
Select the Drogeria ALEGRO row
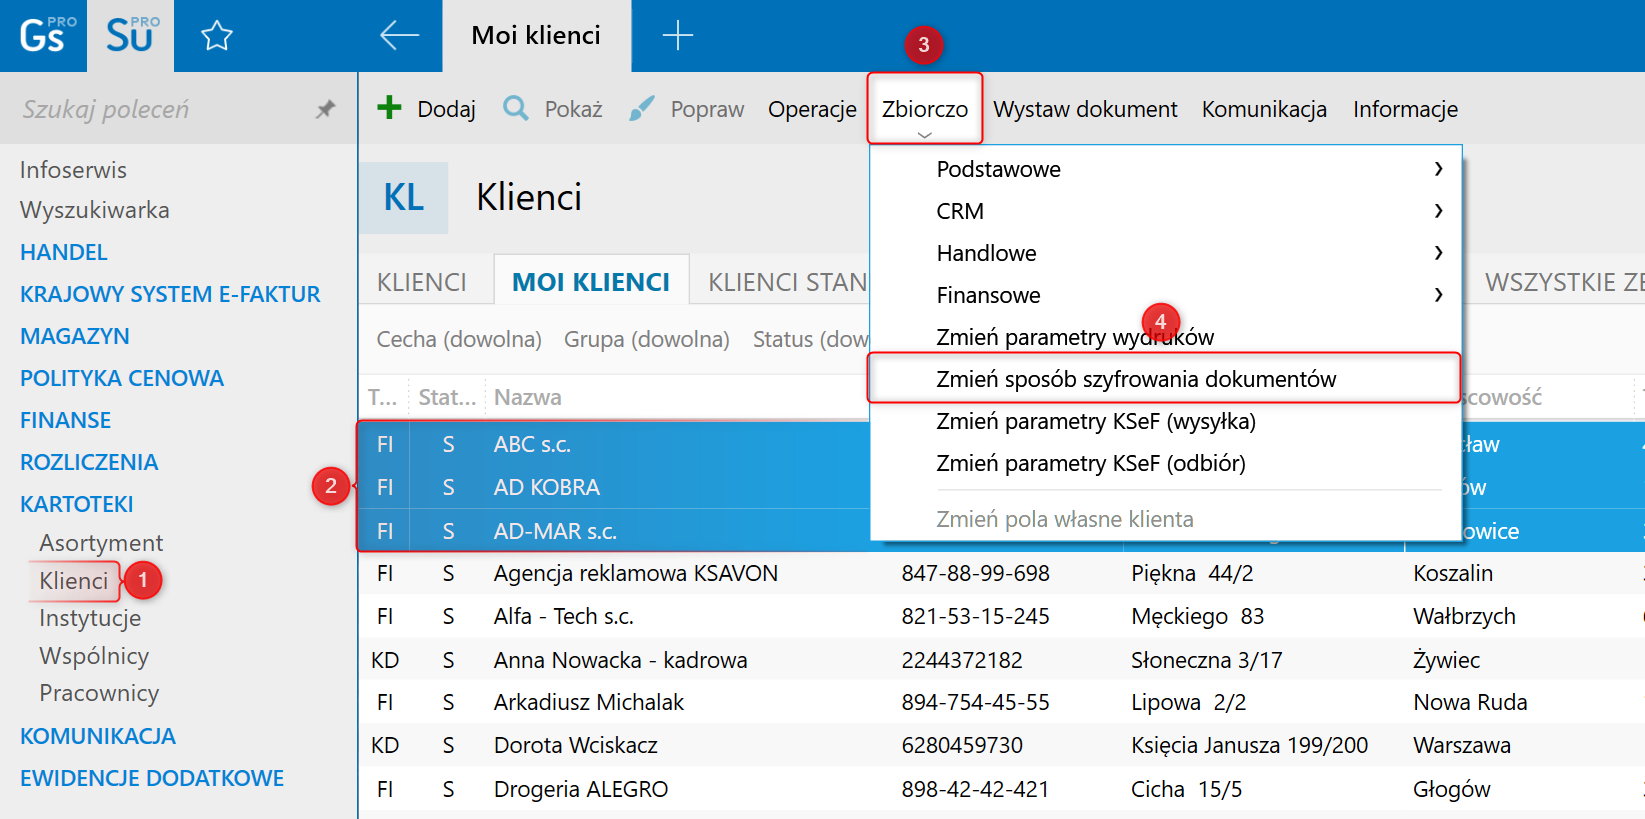pos(1002,789)
